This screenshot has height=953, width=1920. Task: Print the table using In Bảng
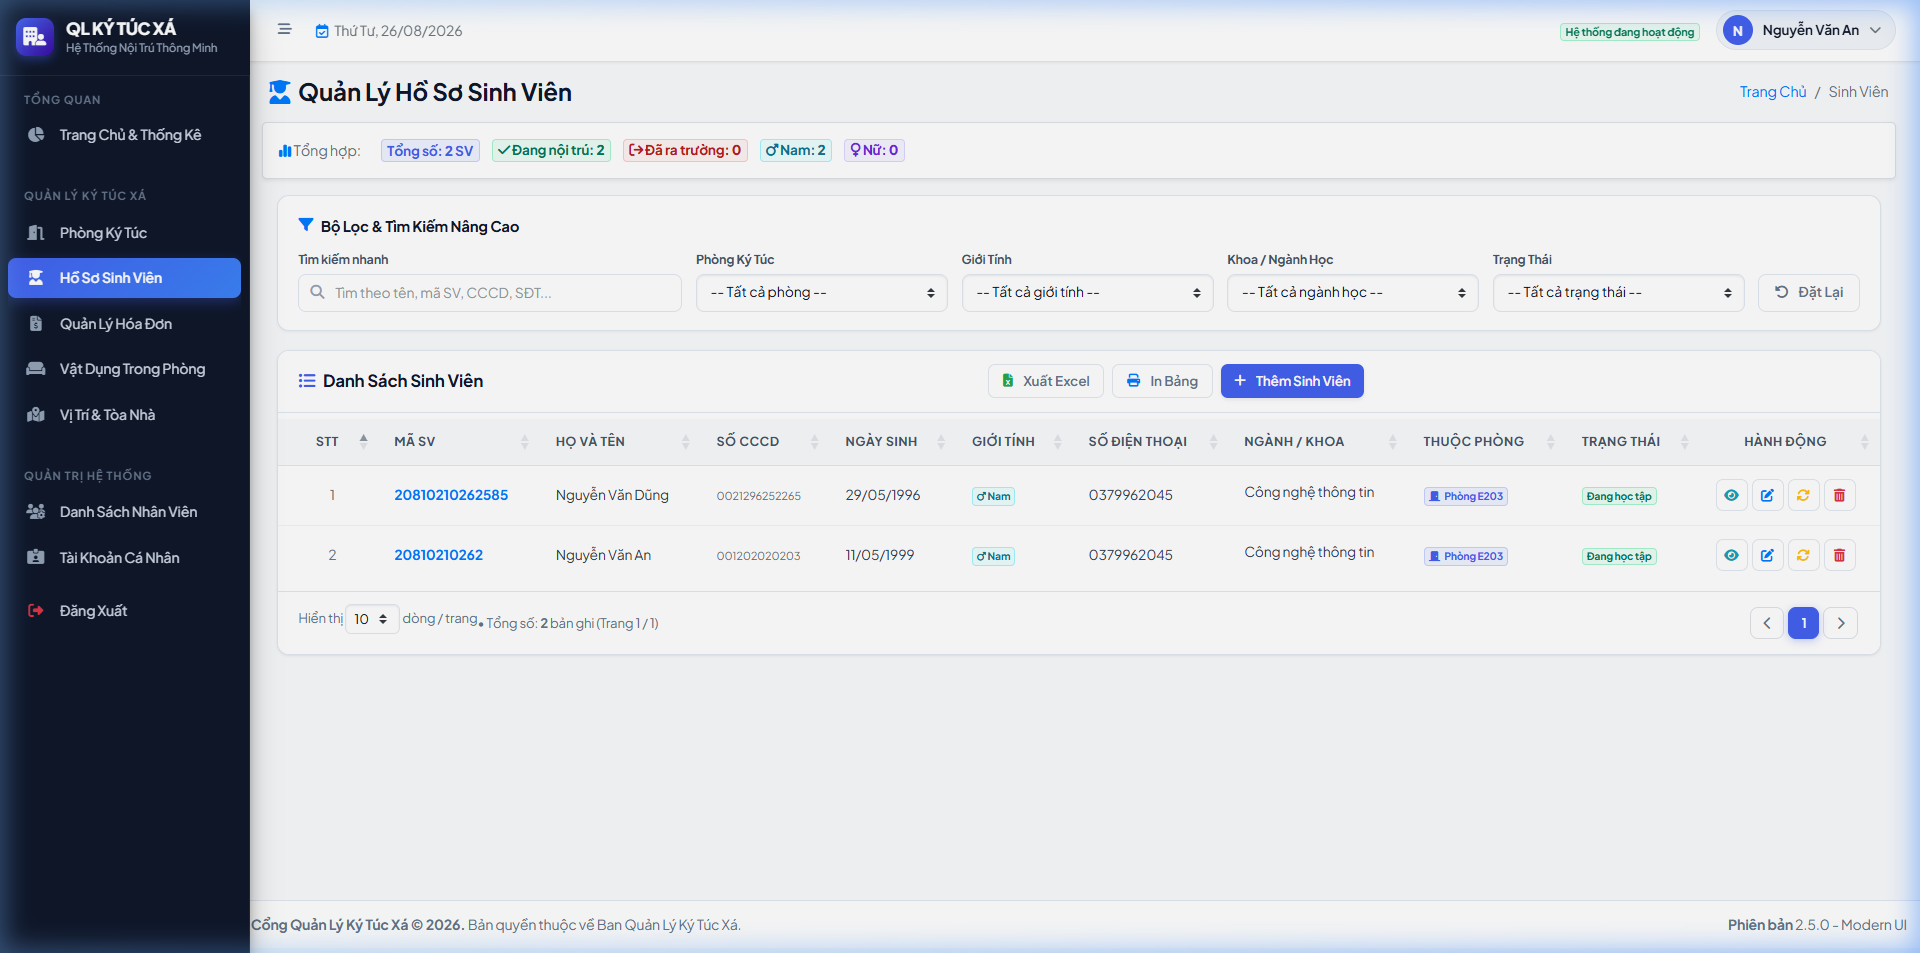click(x=1162, y=381)
